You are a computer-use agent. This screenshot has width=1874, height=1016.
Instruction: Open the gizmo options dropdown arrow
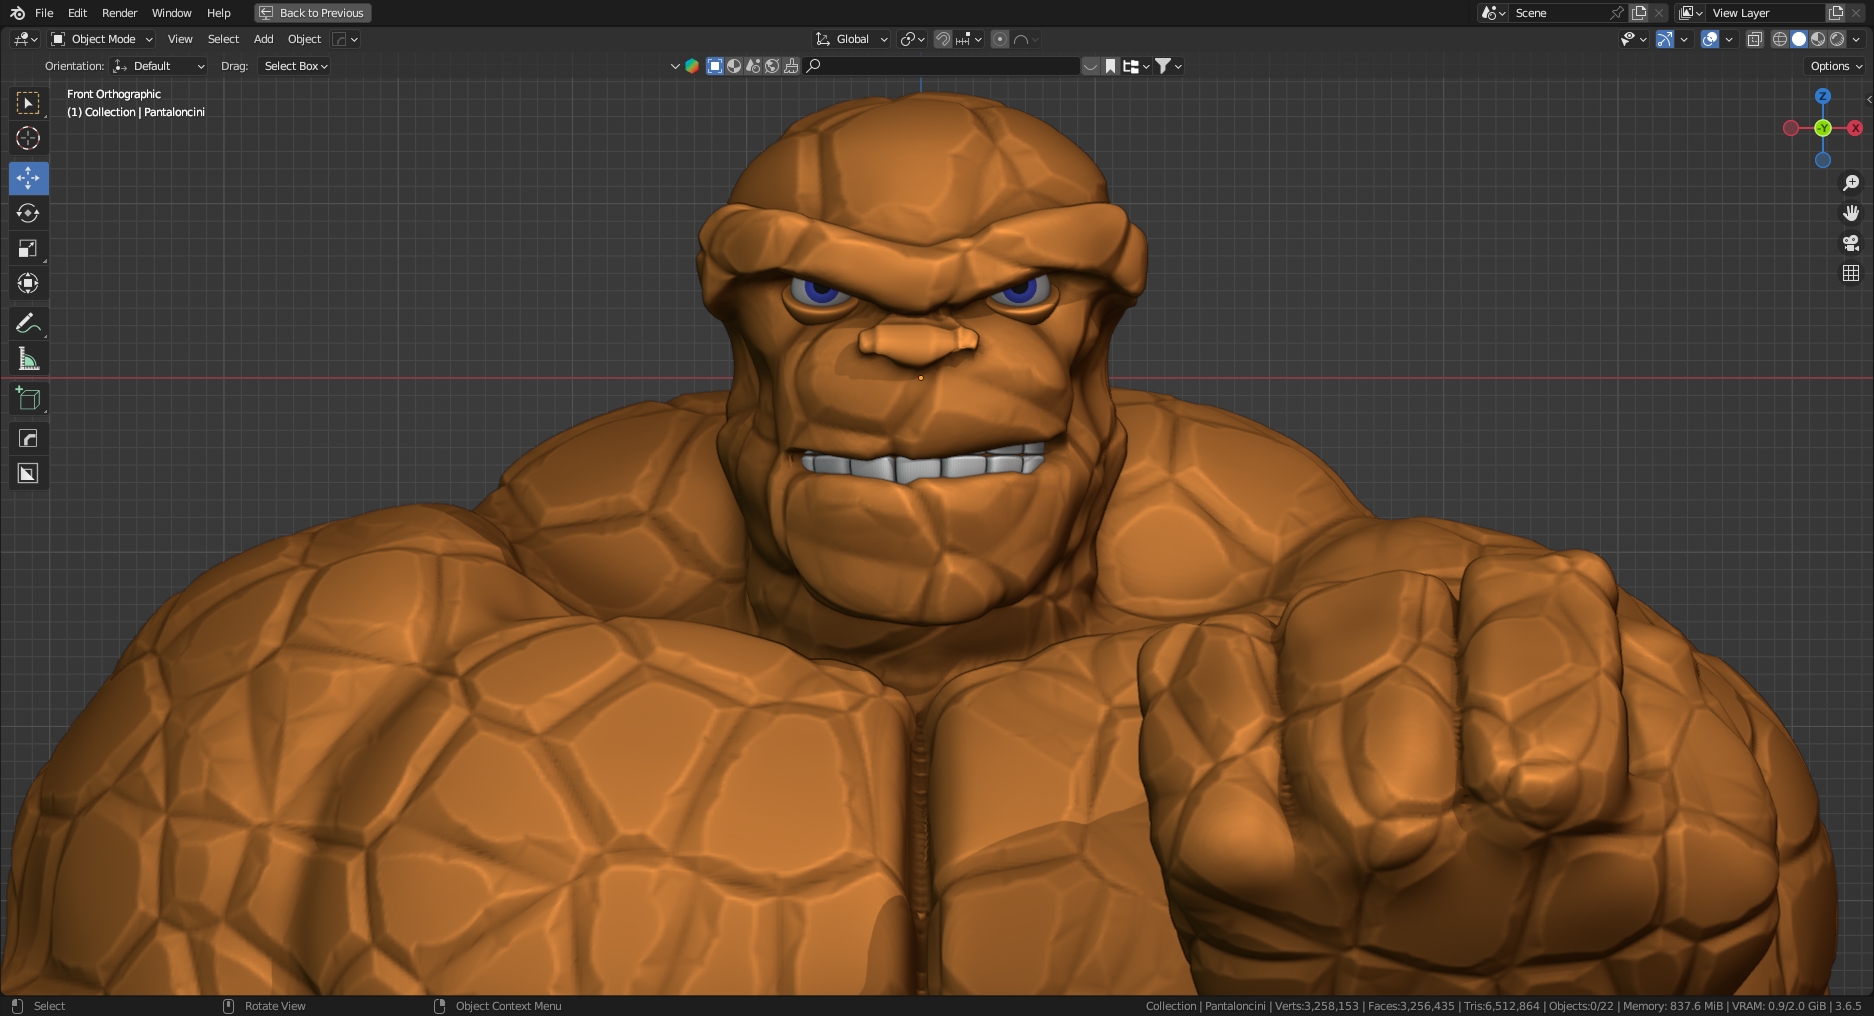(x=1684, y=39)
